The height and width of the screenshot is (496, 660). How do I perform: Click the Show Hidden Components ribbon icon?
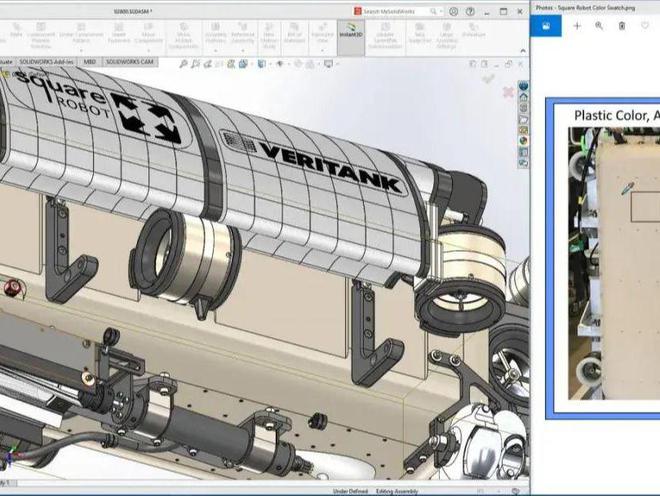183,36
